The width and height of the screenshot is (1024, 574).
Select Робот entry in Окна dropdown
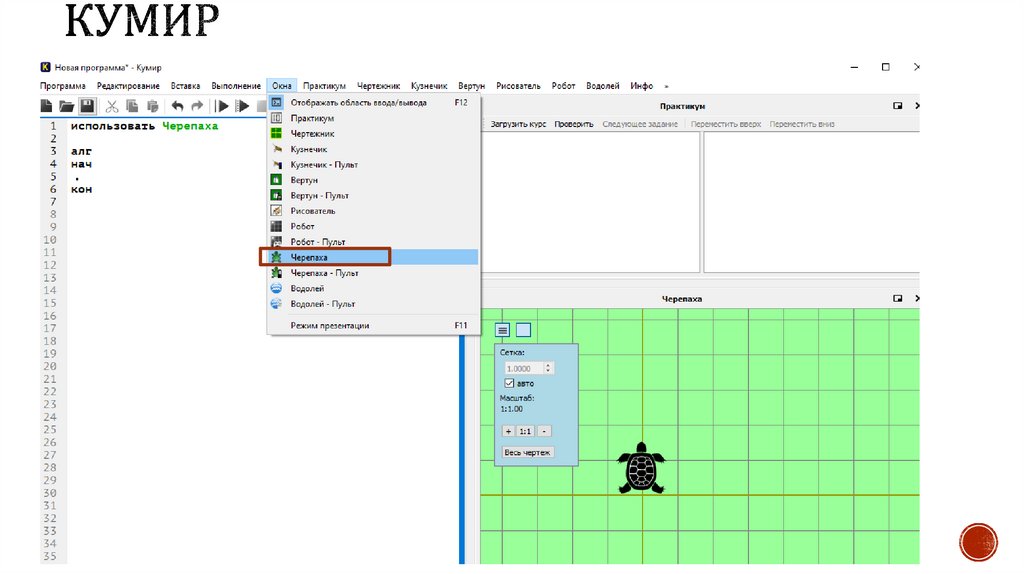[373, 226]
